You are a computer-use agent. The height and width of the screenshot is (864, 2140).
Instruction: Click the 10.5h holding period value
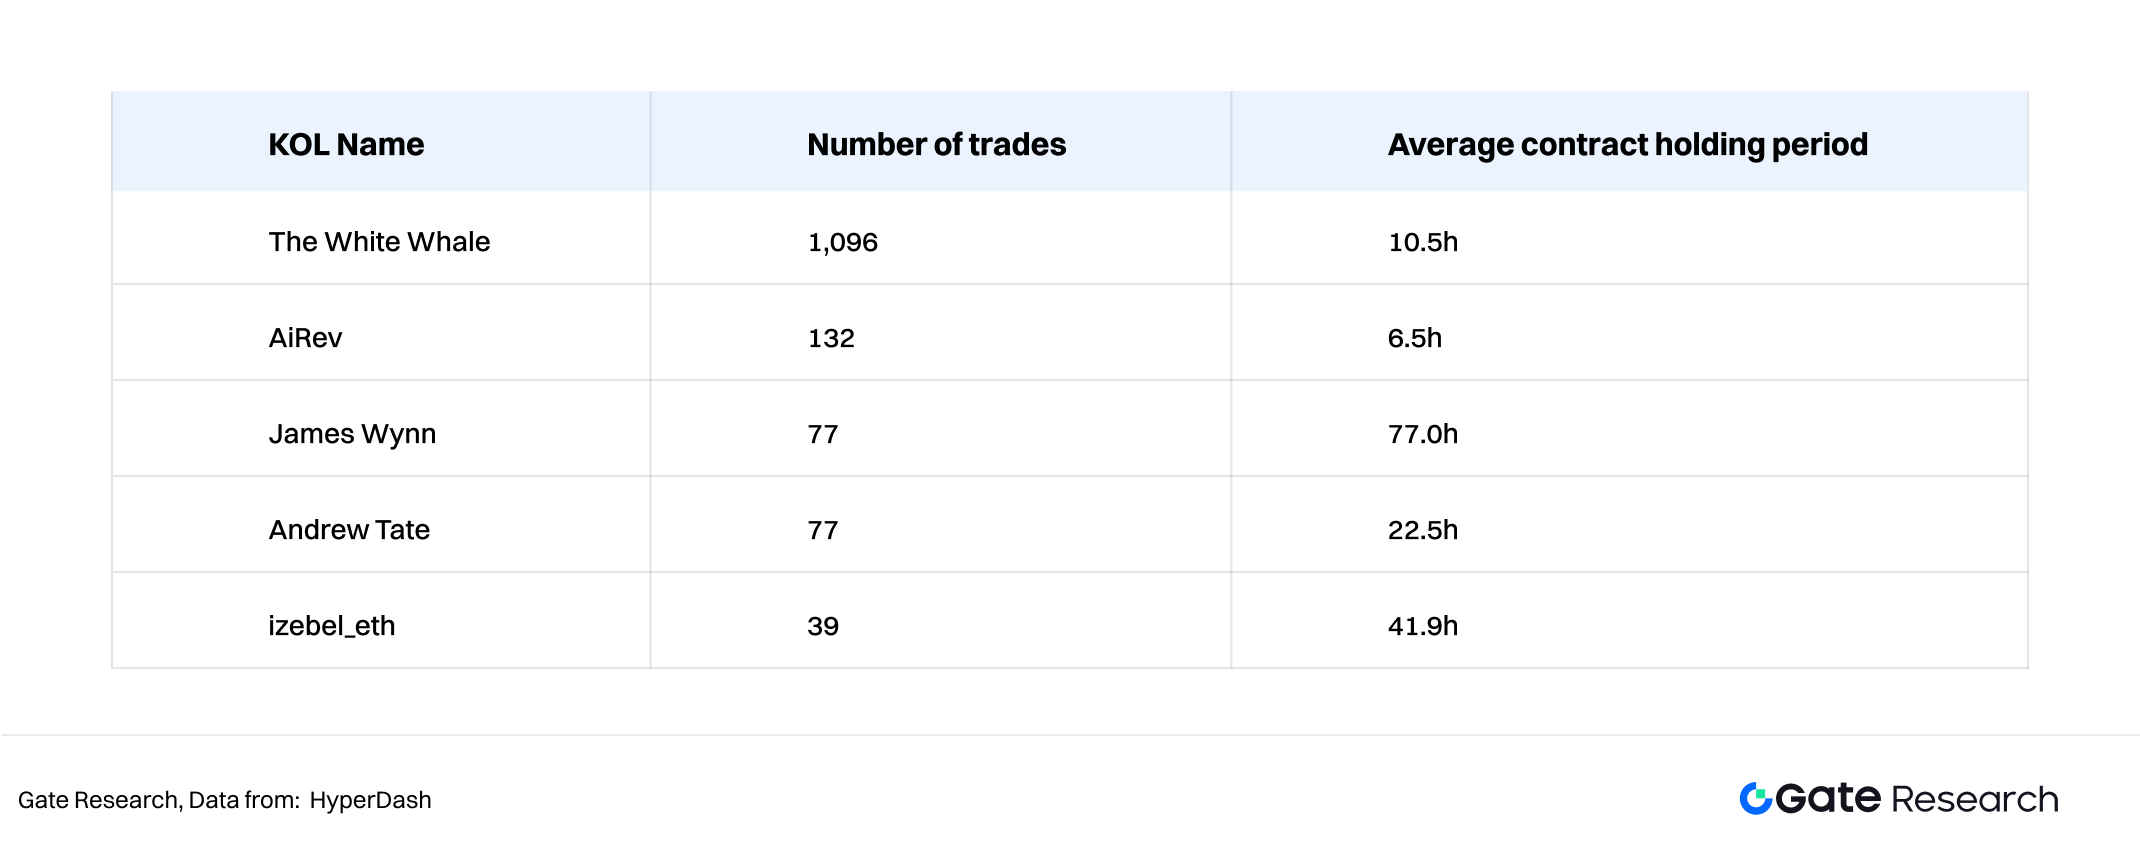pyautogui.click(x=1423, y=242)
